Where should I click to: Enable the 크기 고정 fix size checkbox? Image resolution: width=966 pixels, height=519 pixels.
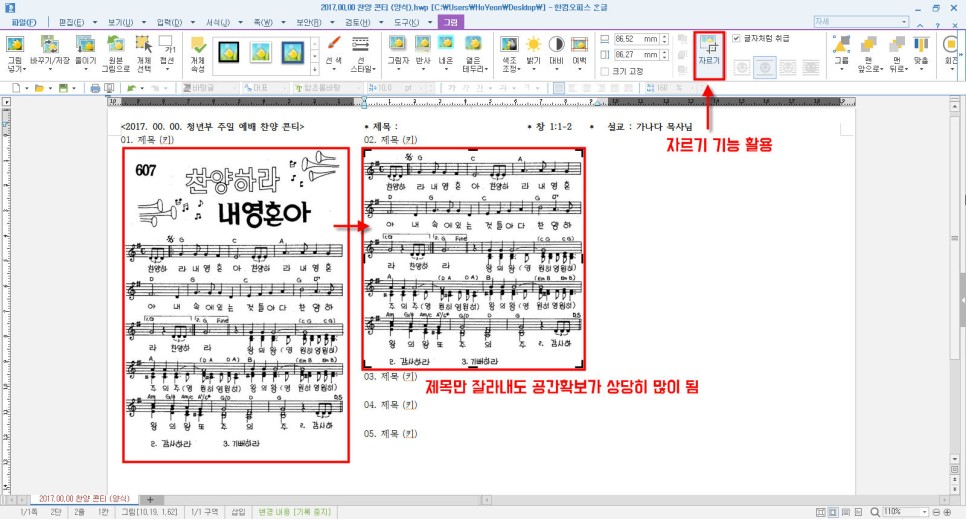(x=604, y=72)
